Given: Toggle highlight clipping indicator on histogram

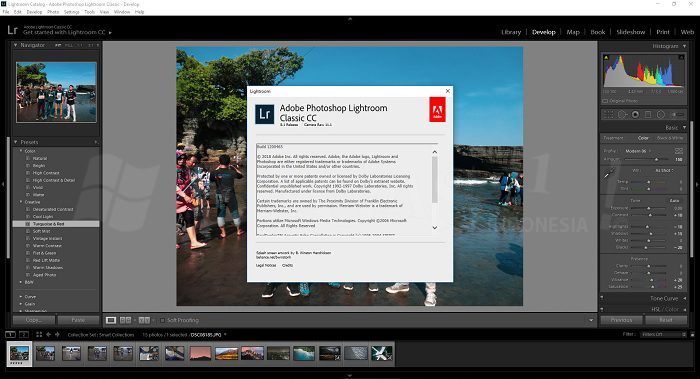Looking at the screenshot, I should [x=681, y=57].
